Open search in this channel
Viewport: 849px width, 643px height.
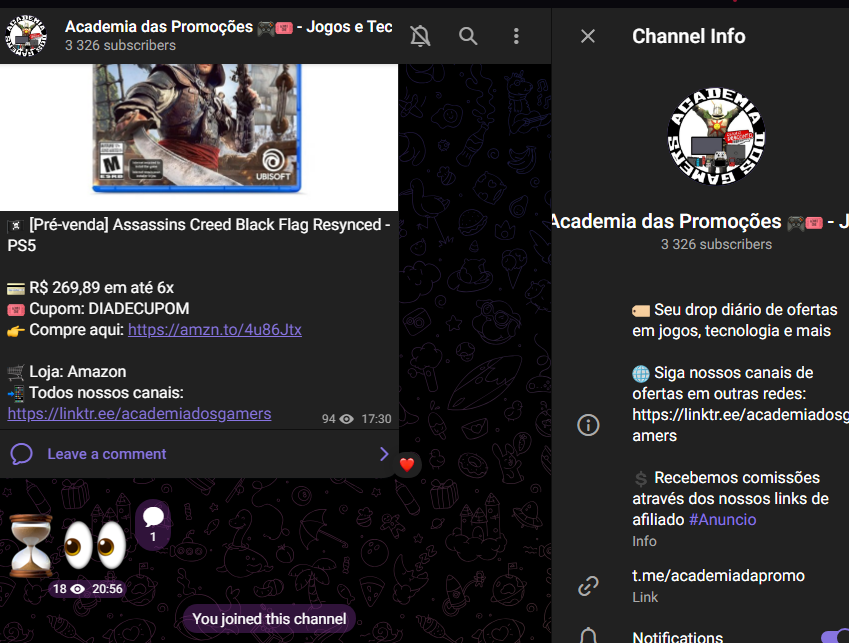click(468, 36)
